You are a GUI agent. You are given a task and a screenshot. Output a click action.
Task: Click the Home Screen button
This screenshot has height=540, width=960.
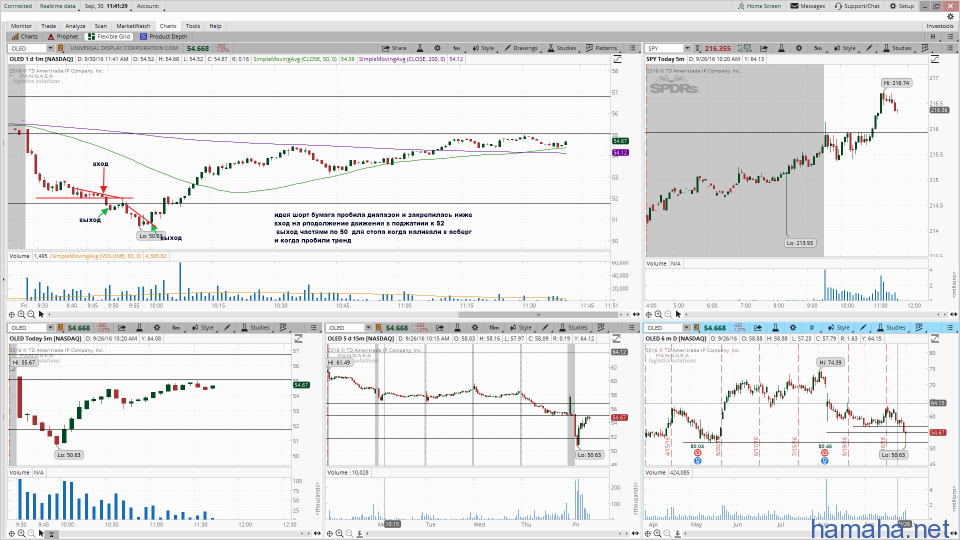(759, 6)
